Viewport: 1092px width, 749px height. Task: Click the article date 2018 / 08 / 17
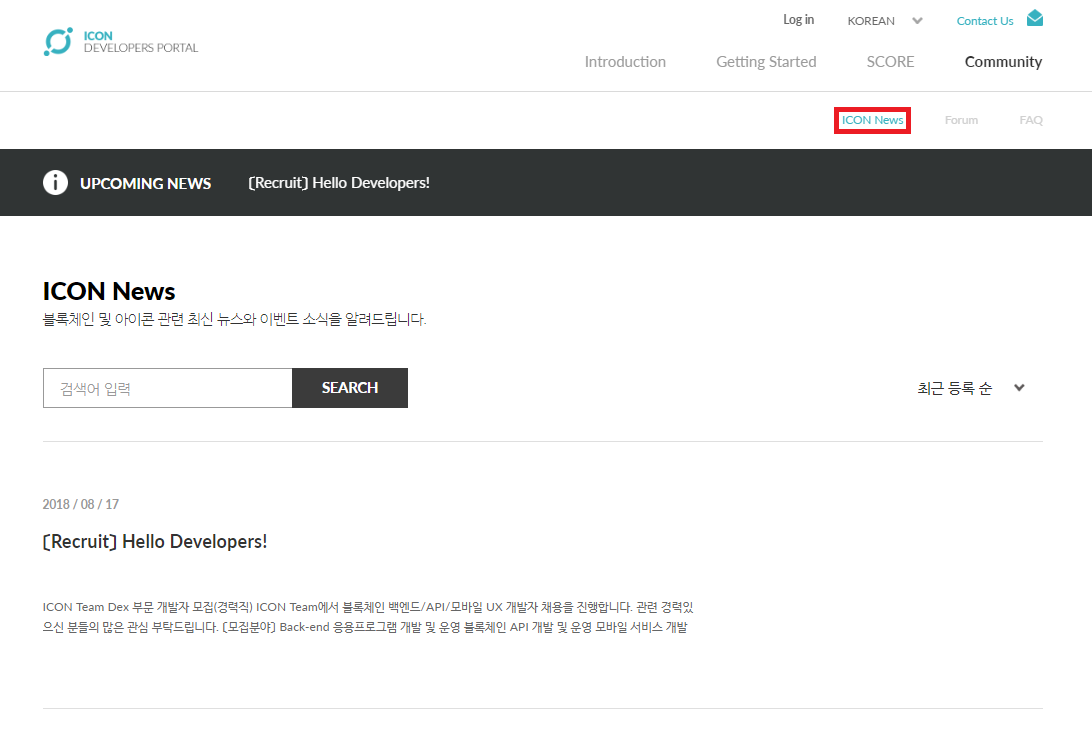coord(81,504)
